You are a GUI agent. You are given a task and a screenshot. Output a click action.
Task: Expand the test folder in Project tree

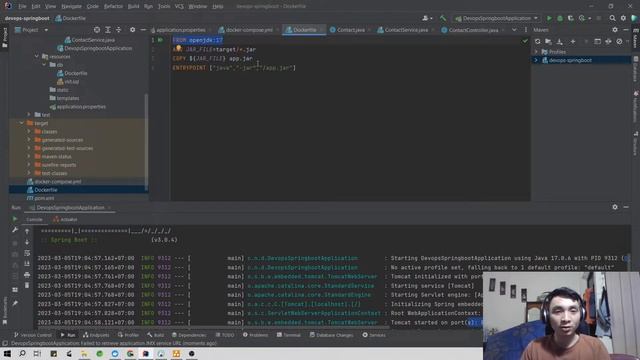click(x=29, y=115)
